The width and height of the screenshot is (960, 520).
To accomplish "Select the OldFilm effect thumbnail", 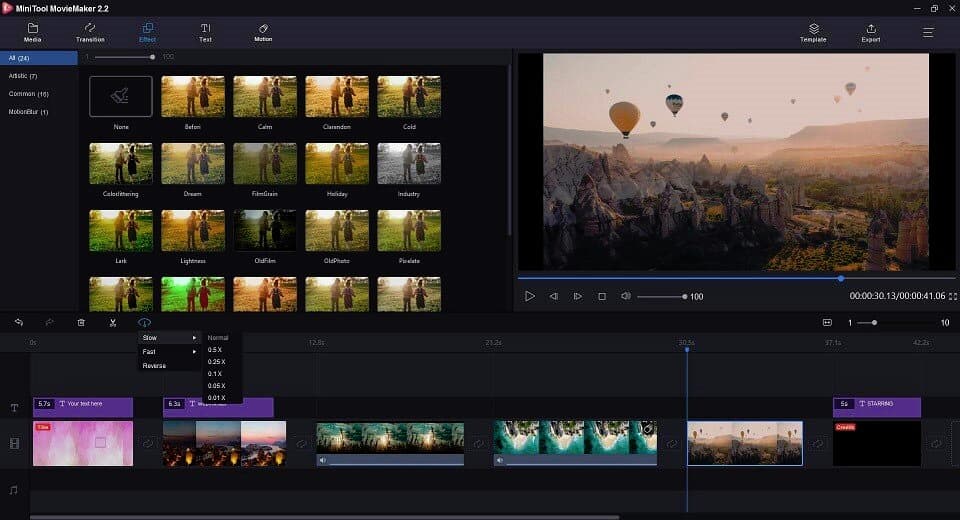I will 265,230.
